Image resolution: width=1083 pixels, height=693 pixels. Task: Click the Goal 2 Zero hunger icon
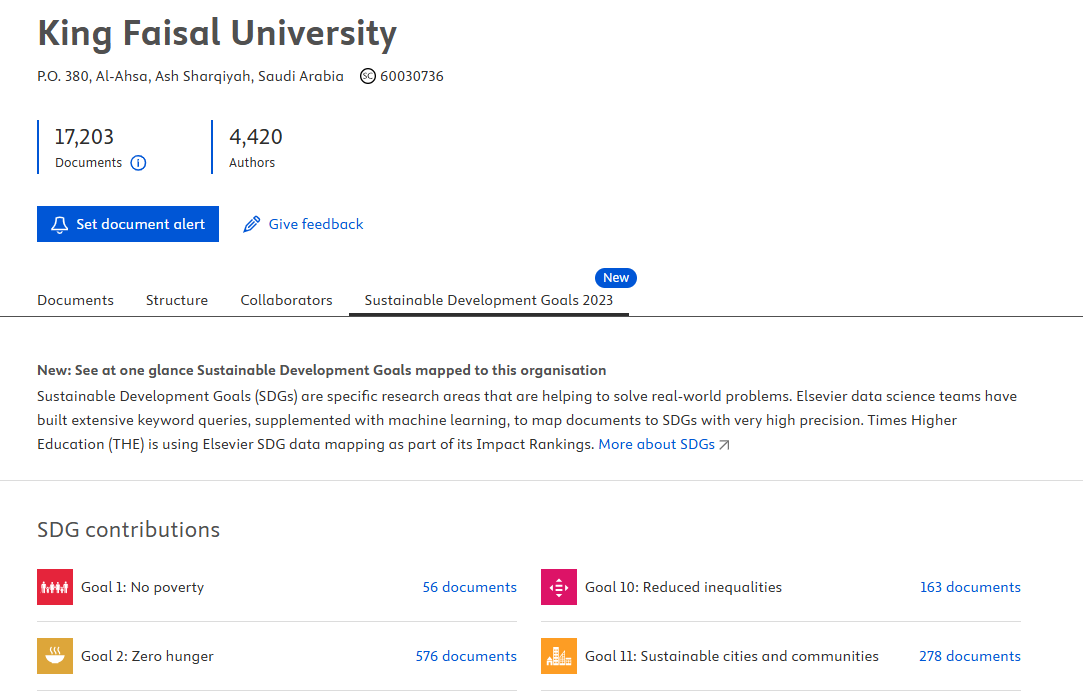click(x=55, y=656)
